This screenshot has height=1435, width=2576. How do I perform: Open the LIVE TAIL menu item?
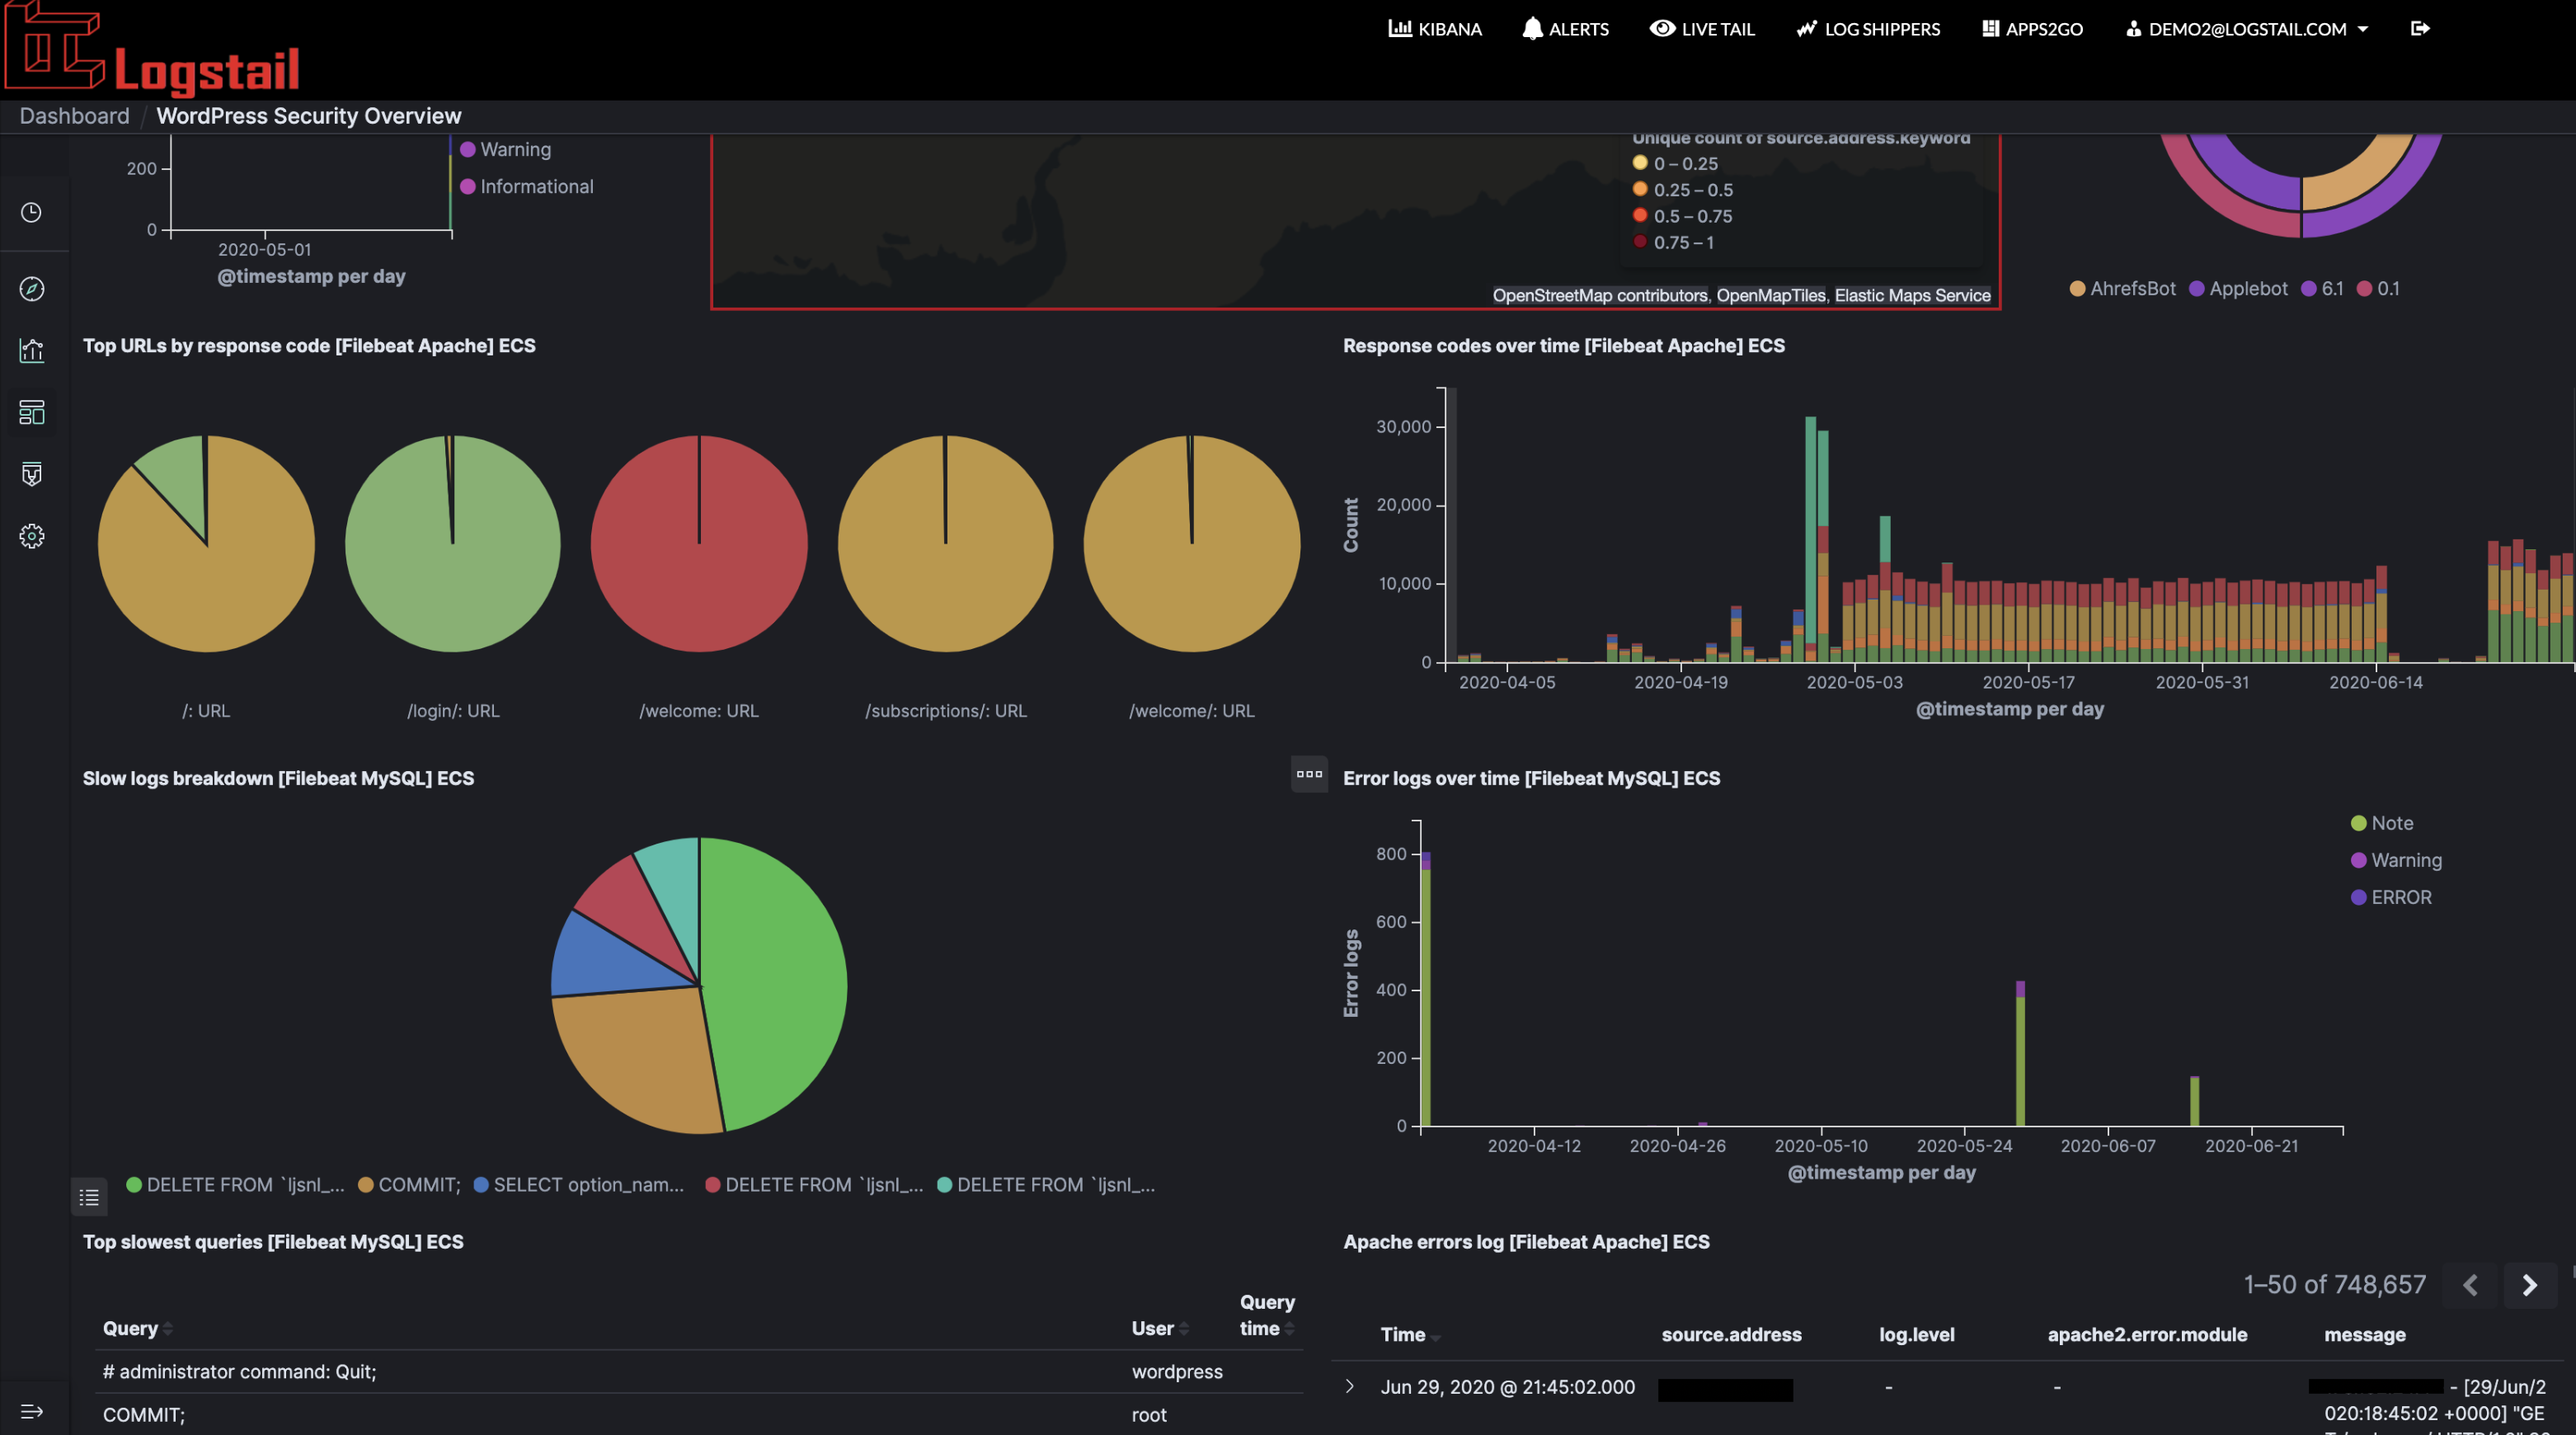click(x=1702, y=29)
